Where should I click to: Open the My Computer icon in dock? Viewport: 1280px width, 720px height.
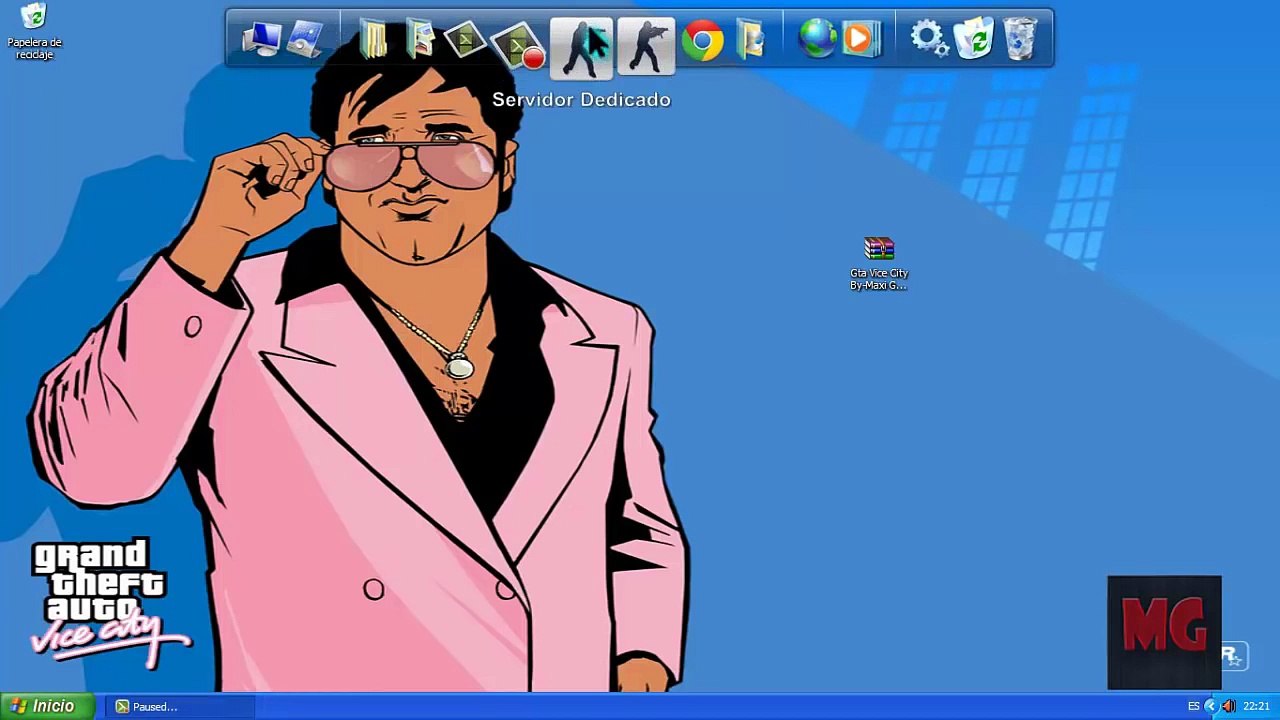261,40
